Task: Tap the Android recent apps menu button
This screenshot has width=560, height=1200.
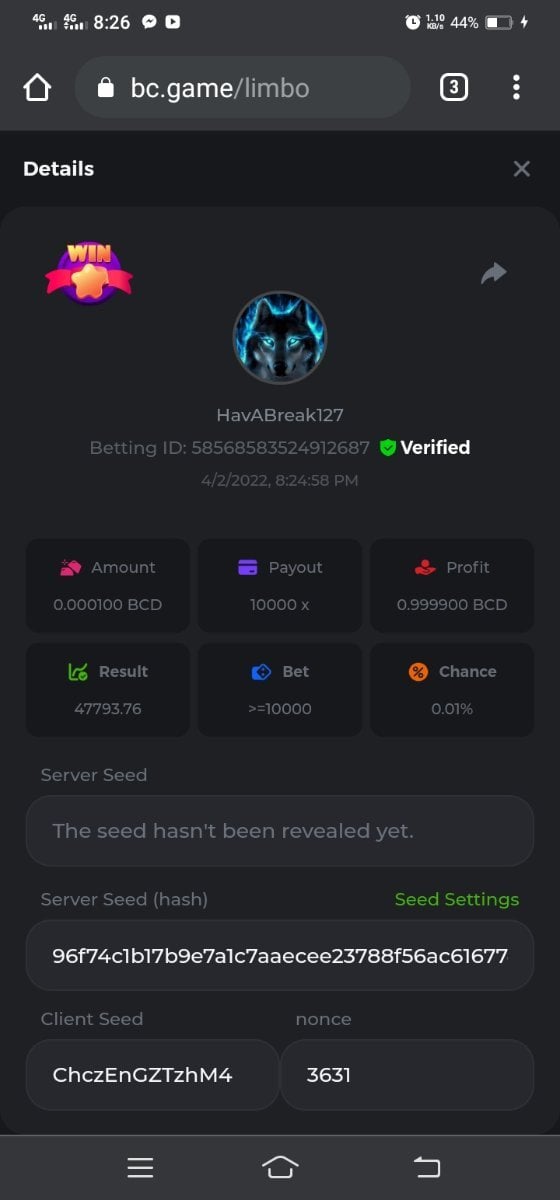Action: tap(140, 1167)
